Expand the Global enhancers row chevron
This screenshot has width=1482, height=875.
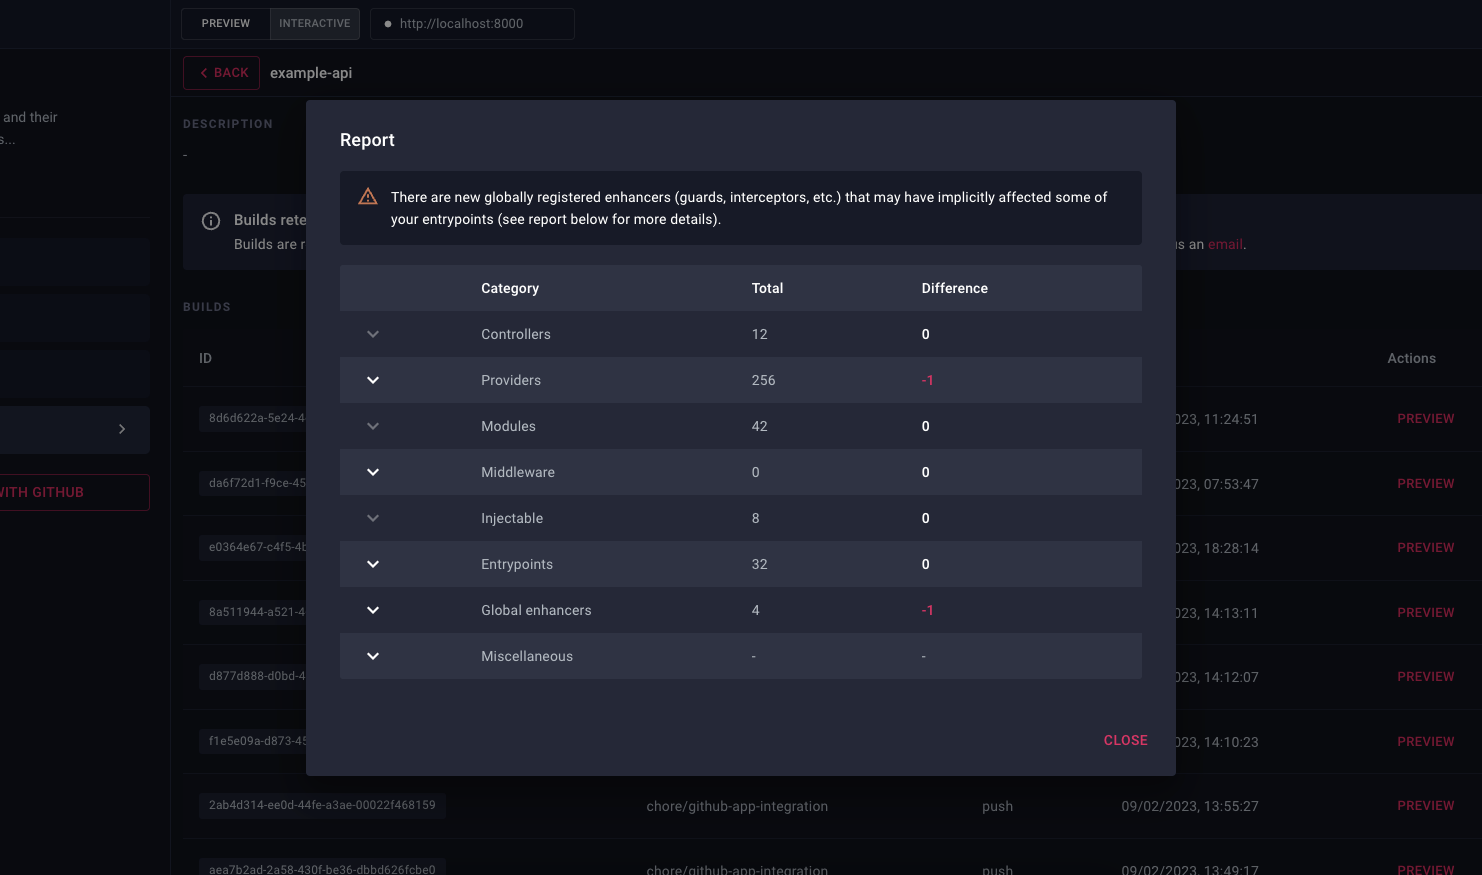click(373, 610)
